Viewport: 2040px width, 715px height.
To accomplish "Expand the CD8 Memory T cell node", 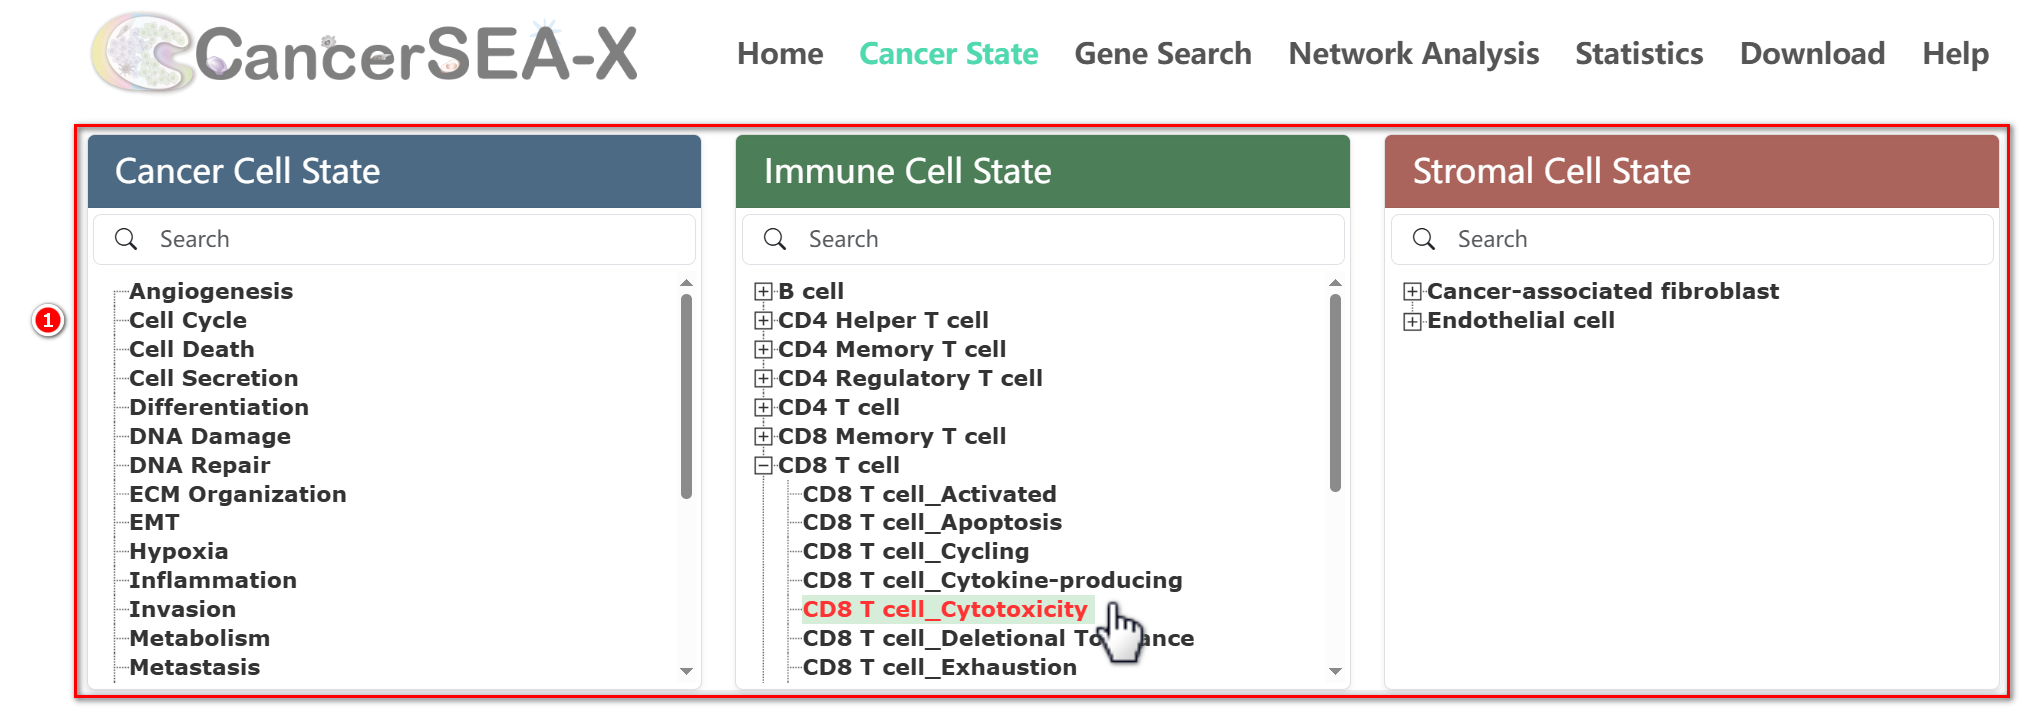I will click(x=763, y=437).
